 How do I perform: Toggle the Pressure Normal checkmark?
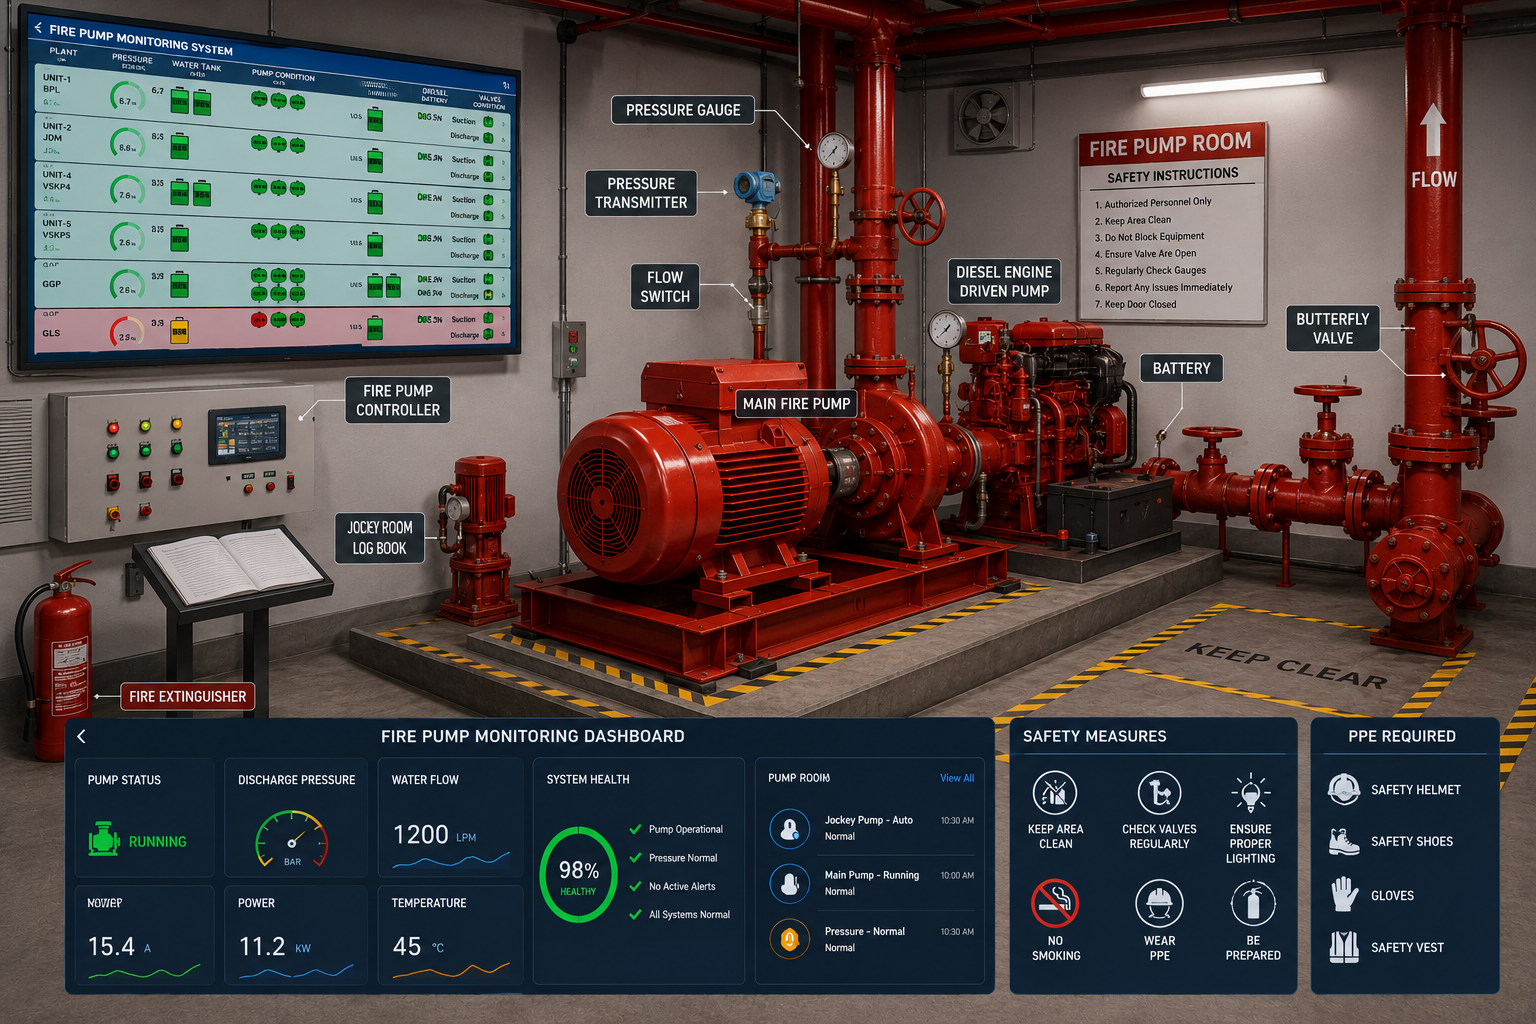point(635,857)
